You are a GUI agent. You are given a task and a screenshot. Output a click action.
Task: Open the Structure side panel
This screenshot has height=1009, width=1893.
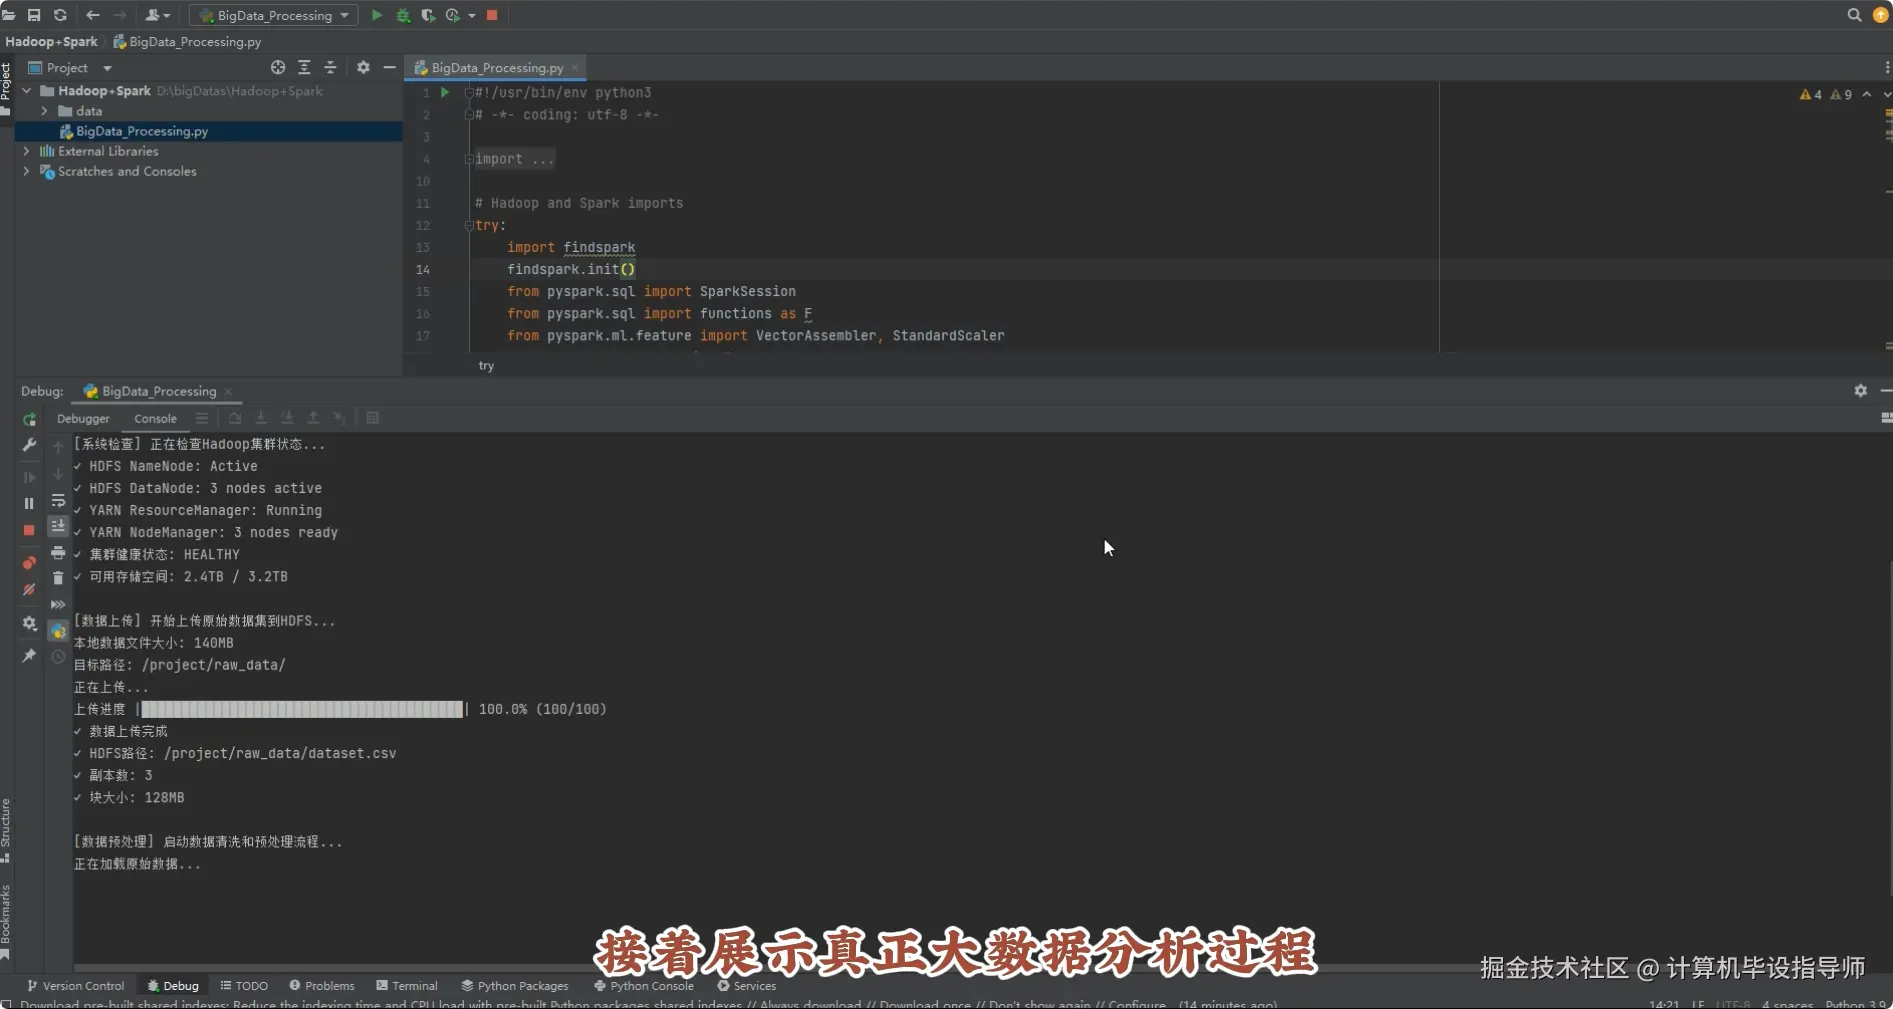(x=6, y=830)
